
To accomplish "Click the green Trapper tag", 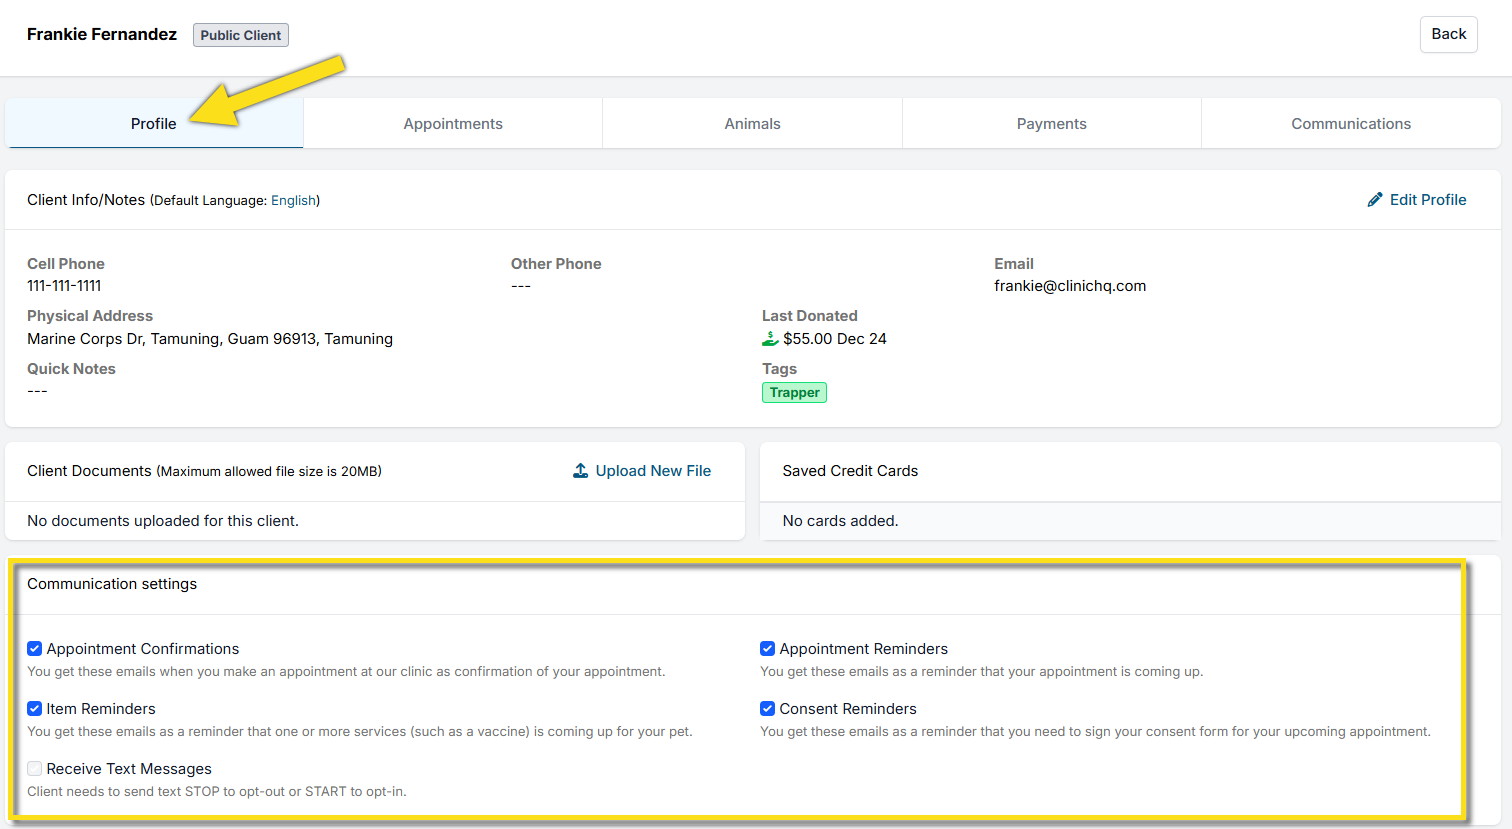I will (794, 393).
